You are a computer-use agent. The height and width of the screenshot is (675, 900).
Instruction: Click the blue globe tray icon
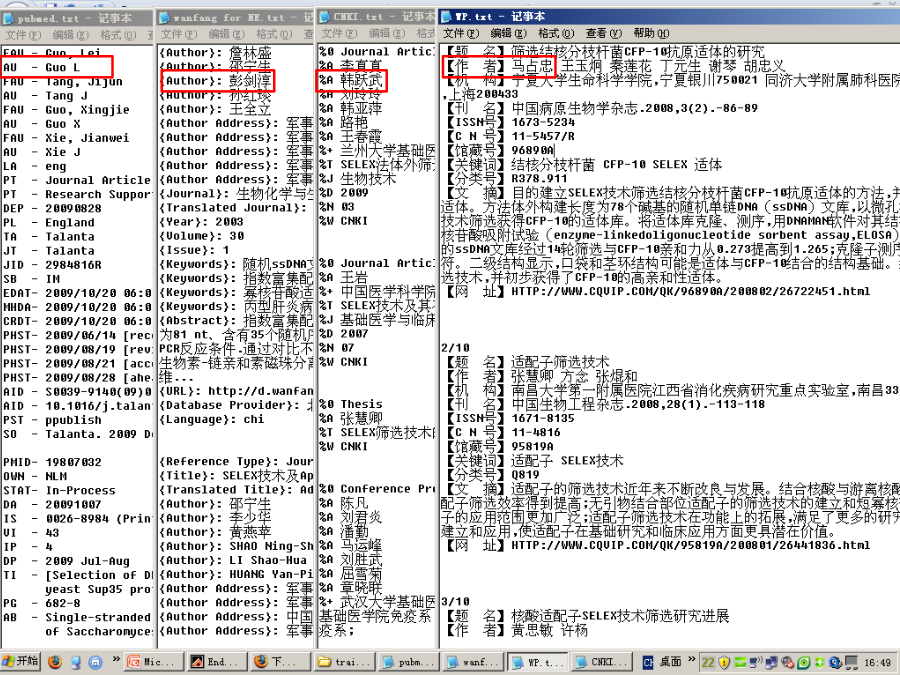[x=835, y=663]
